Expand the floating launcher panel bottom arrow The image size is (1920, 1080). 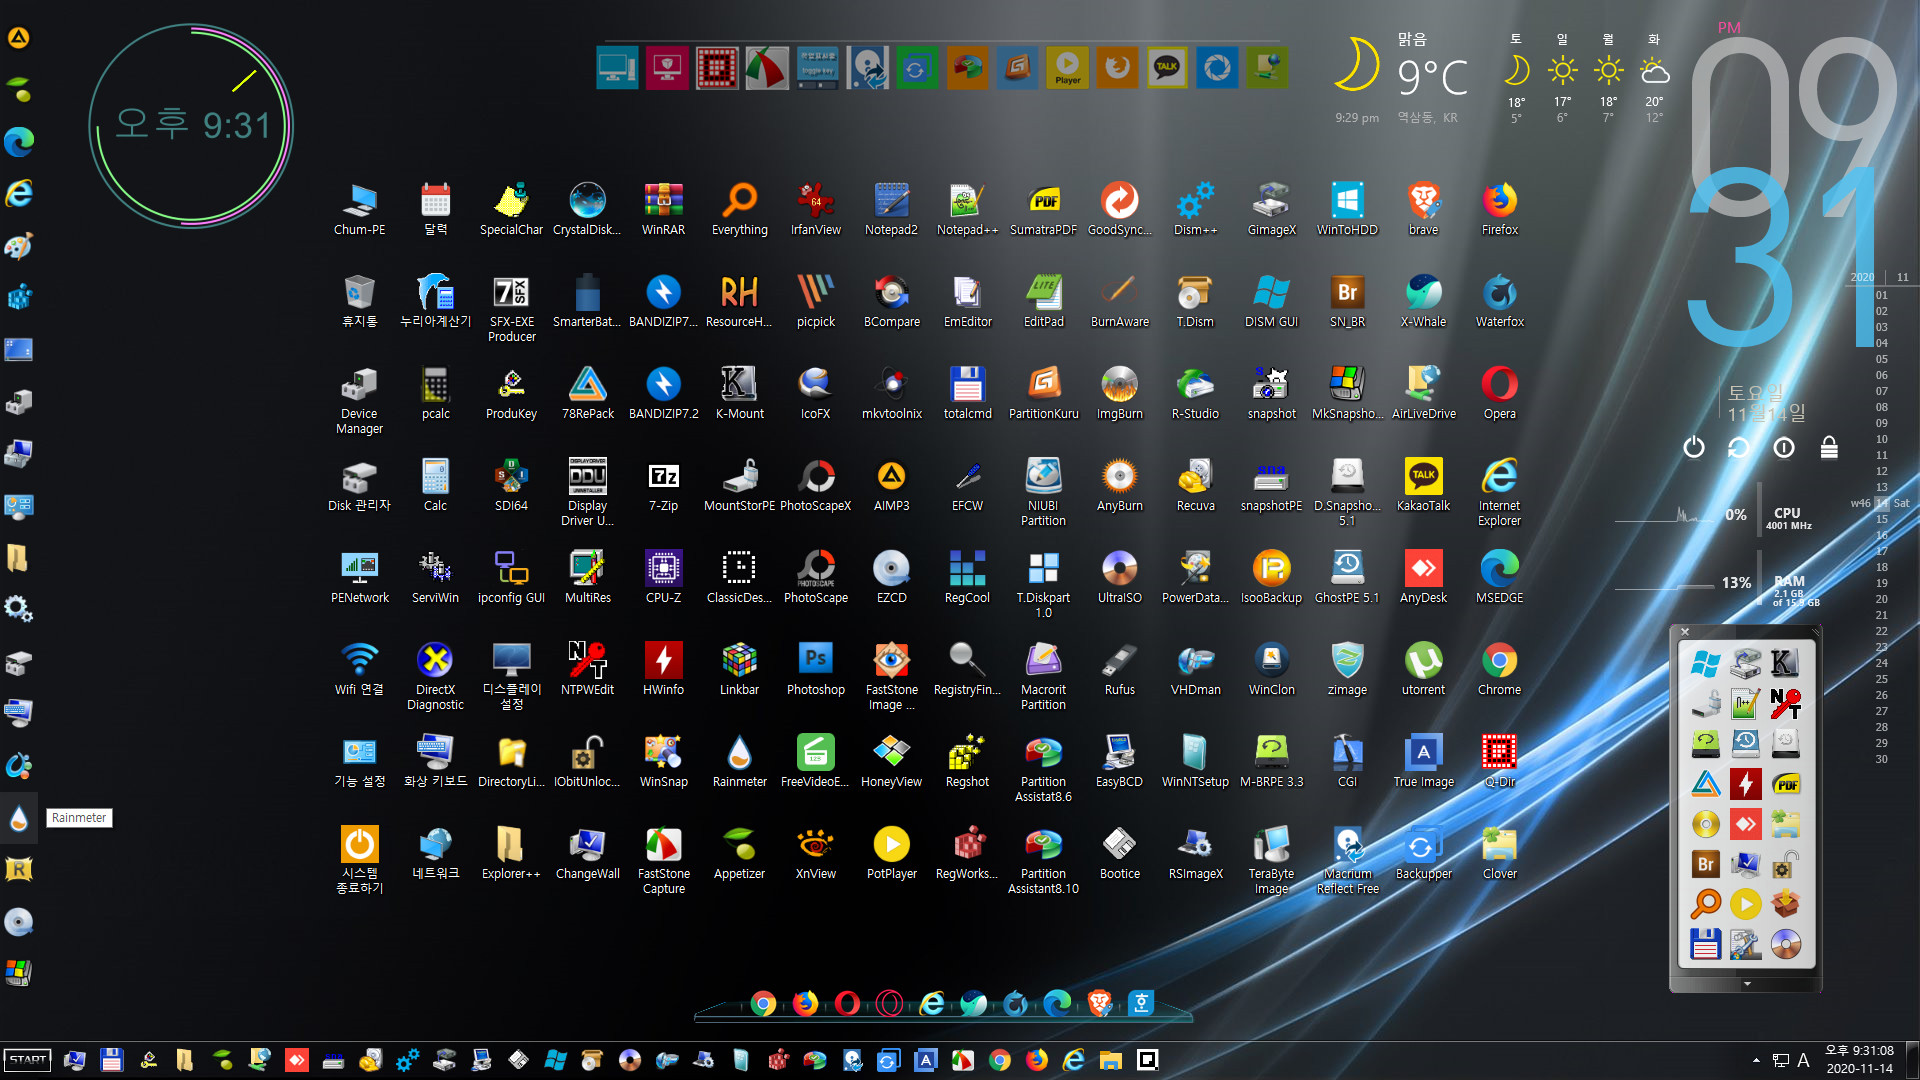click(x=1747, y=984)
